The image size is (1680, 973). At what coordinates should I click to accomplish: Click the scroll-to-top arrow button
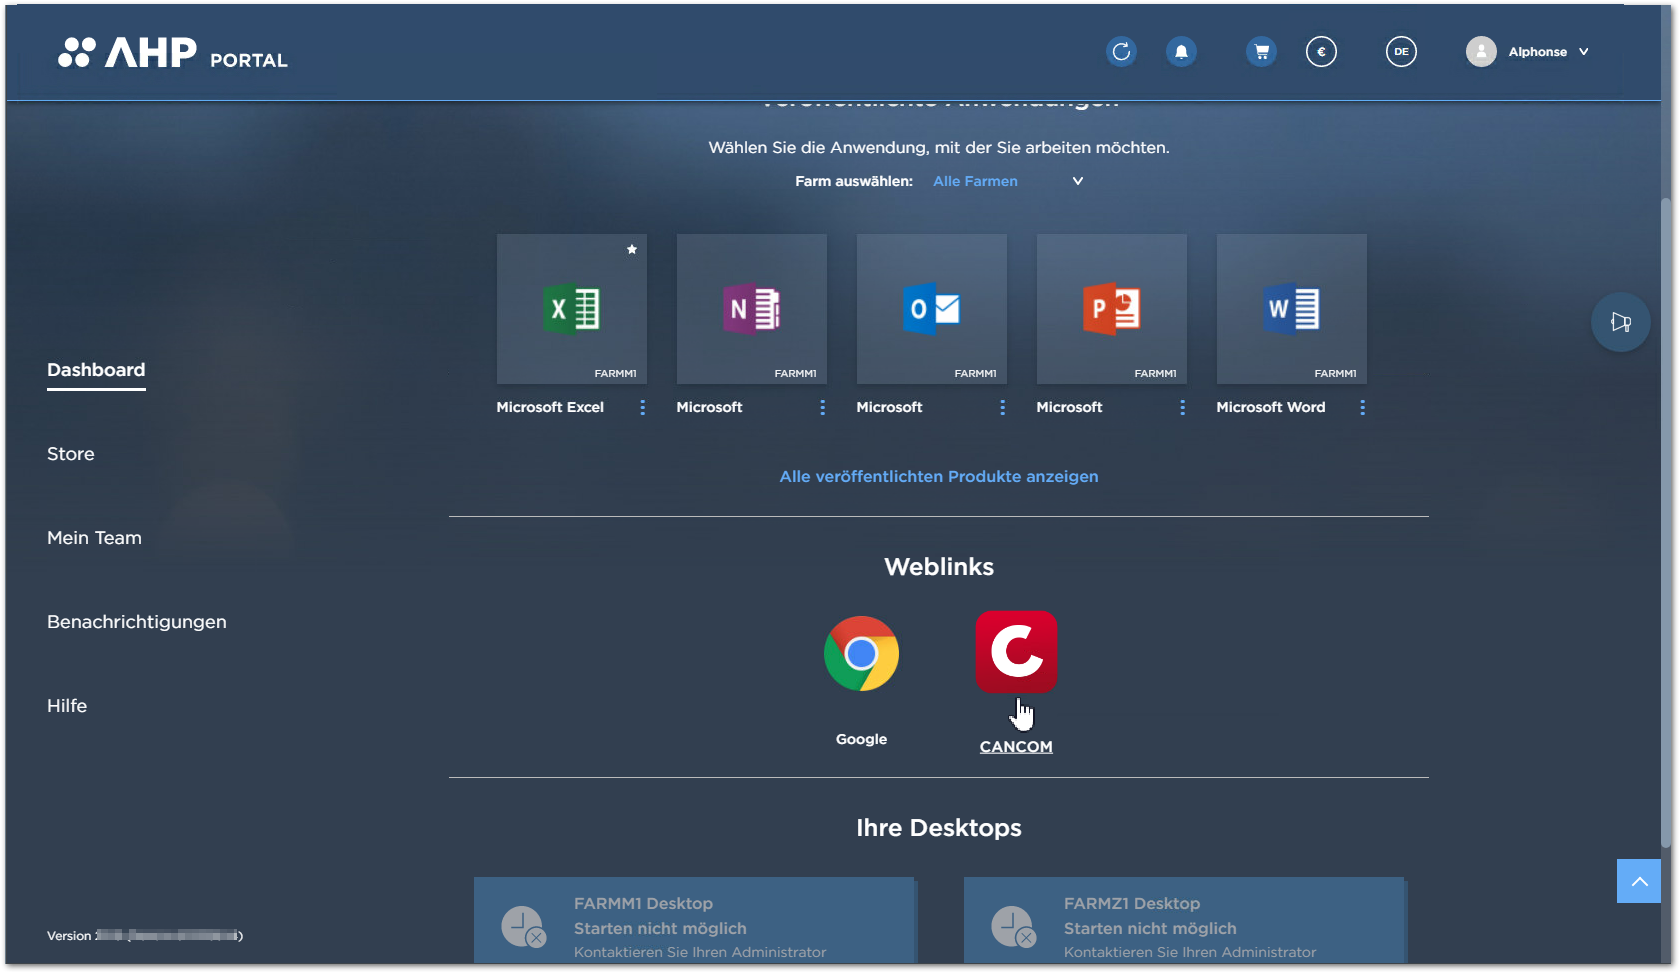coord(1639,881)
